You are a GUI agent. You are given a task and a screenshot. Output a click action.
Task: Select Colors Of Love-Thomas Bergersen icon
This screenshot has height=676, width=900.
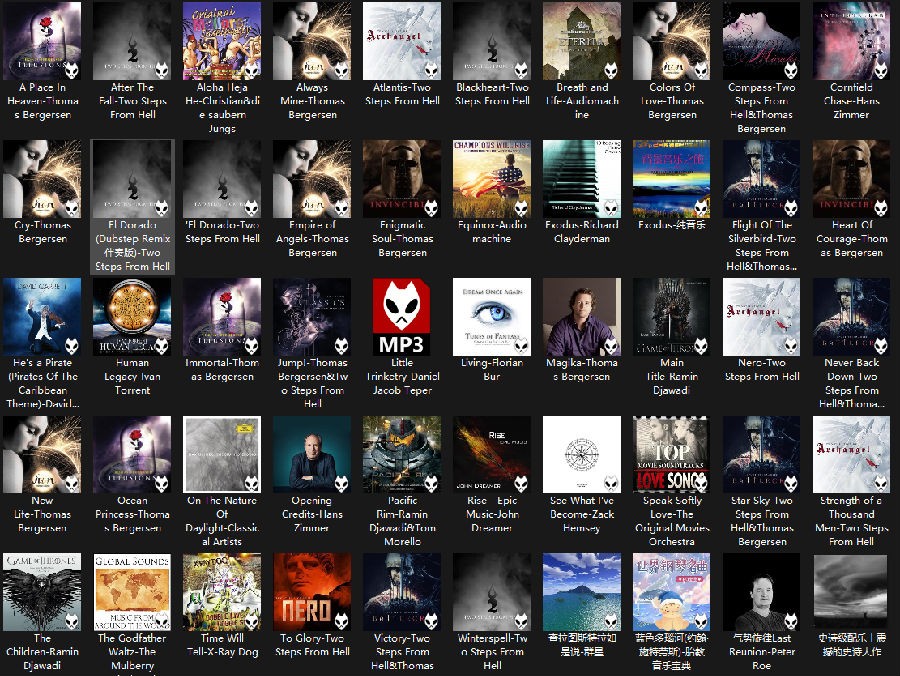tap(672, 41)
